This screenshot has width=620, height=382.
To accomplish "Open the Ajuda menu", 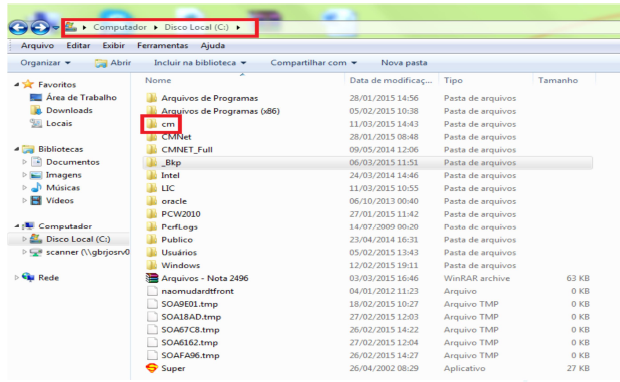I will 213,45.
